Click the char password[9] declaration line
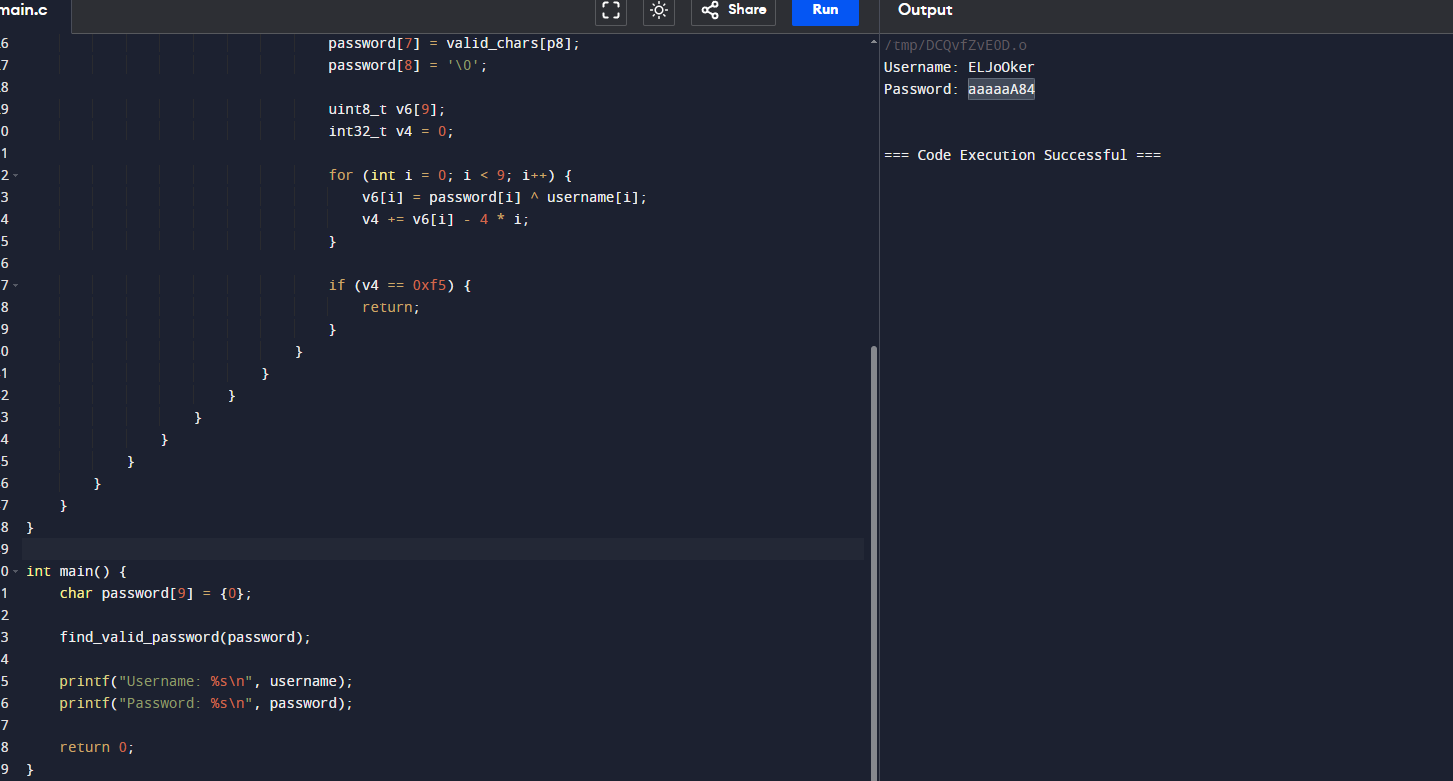Viewport: 1453px width, 781px height. (x=155, y=593)
